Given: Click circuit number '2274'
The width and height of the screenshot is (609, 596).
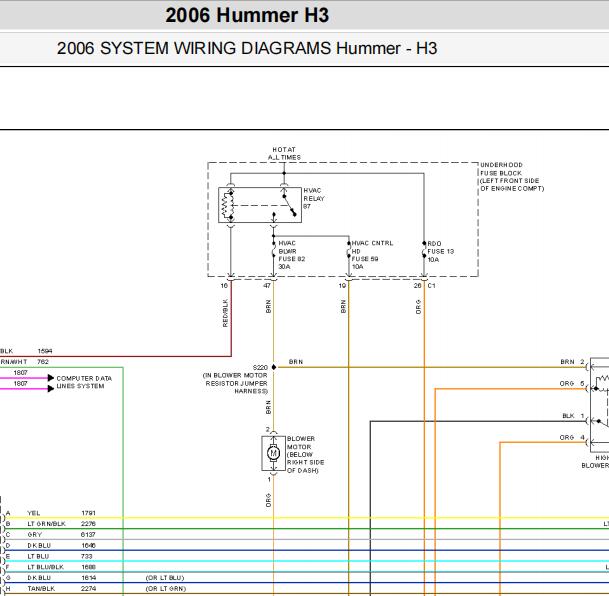Looking at the screenshot, I should tap(88, 589).
